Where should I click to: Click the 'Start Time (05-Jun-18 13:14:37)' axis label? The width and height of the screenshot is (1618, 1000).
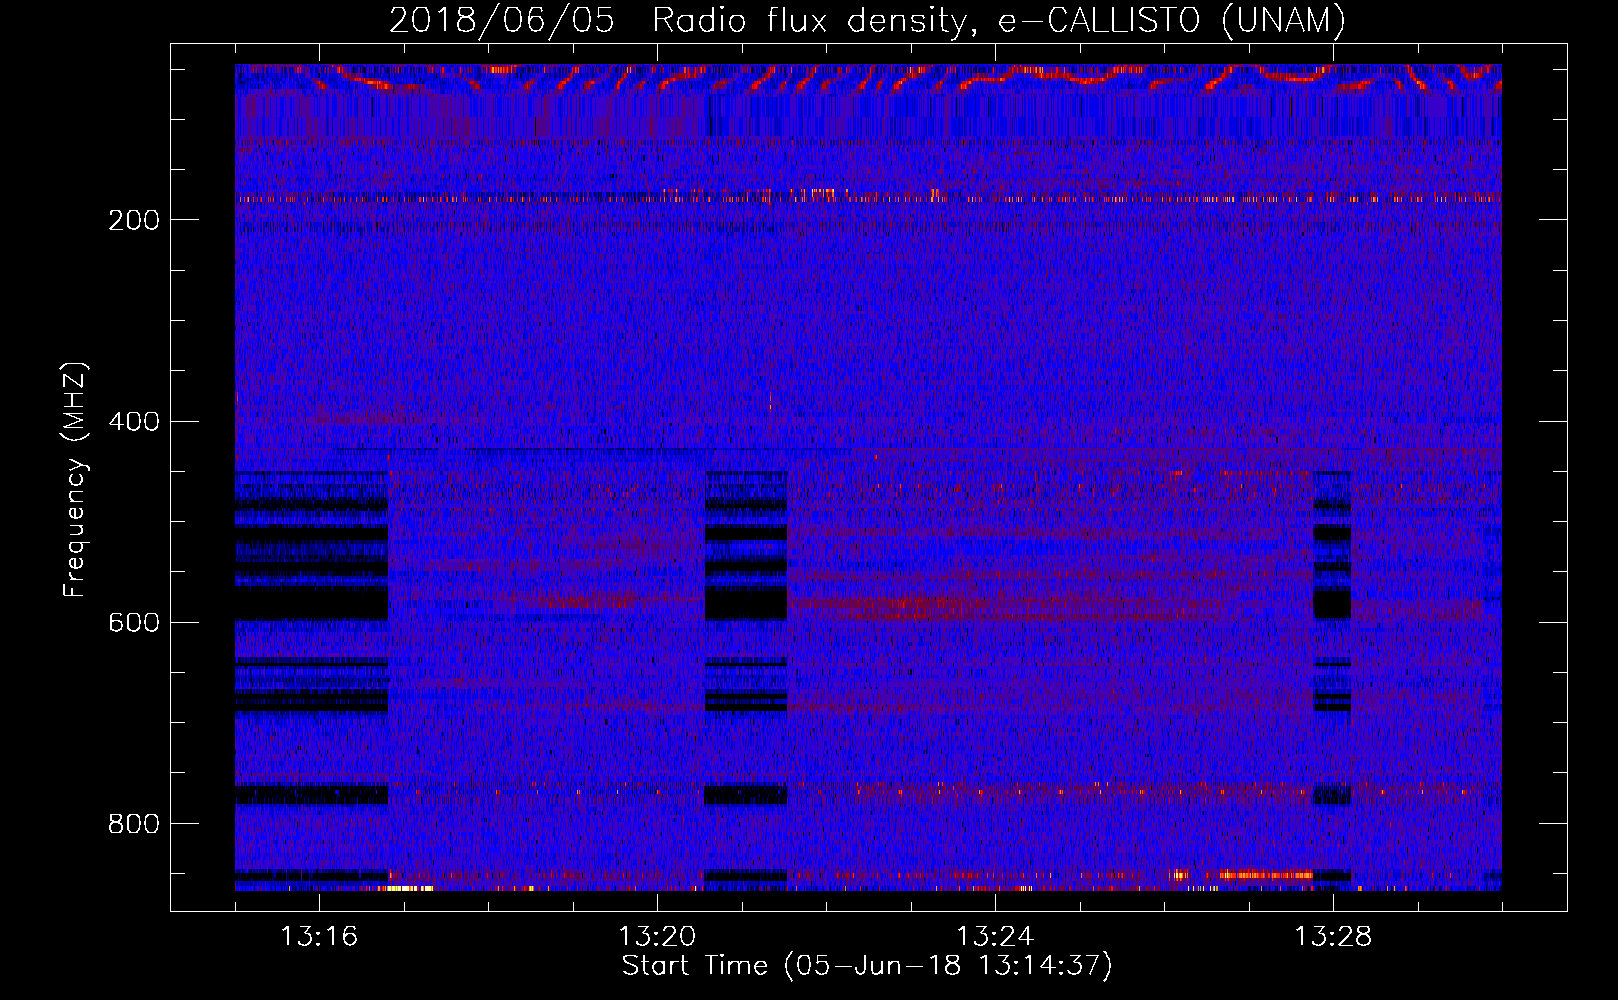point(867,966)
